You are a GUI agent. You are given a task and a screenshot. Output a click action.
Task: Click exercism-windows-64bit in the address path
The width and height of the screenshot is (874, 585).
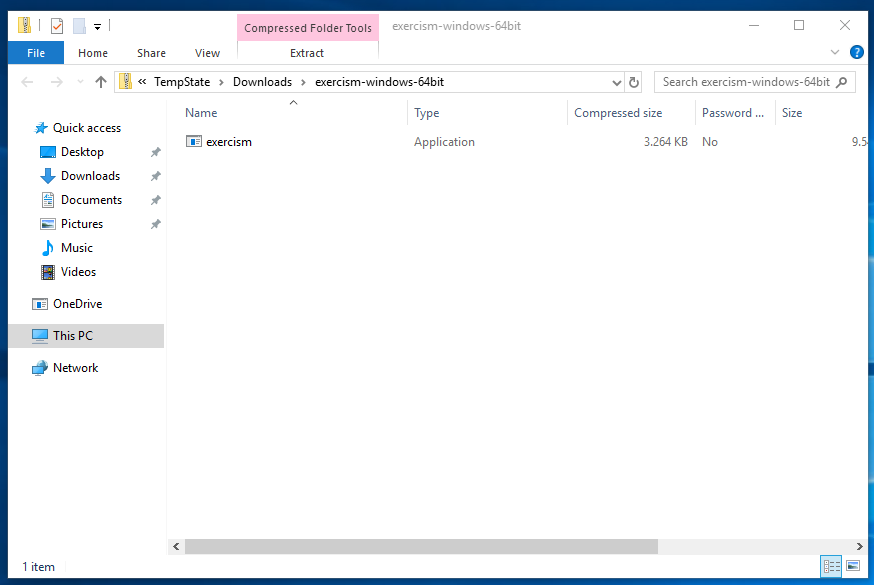coord(379,82)
